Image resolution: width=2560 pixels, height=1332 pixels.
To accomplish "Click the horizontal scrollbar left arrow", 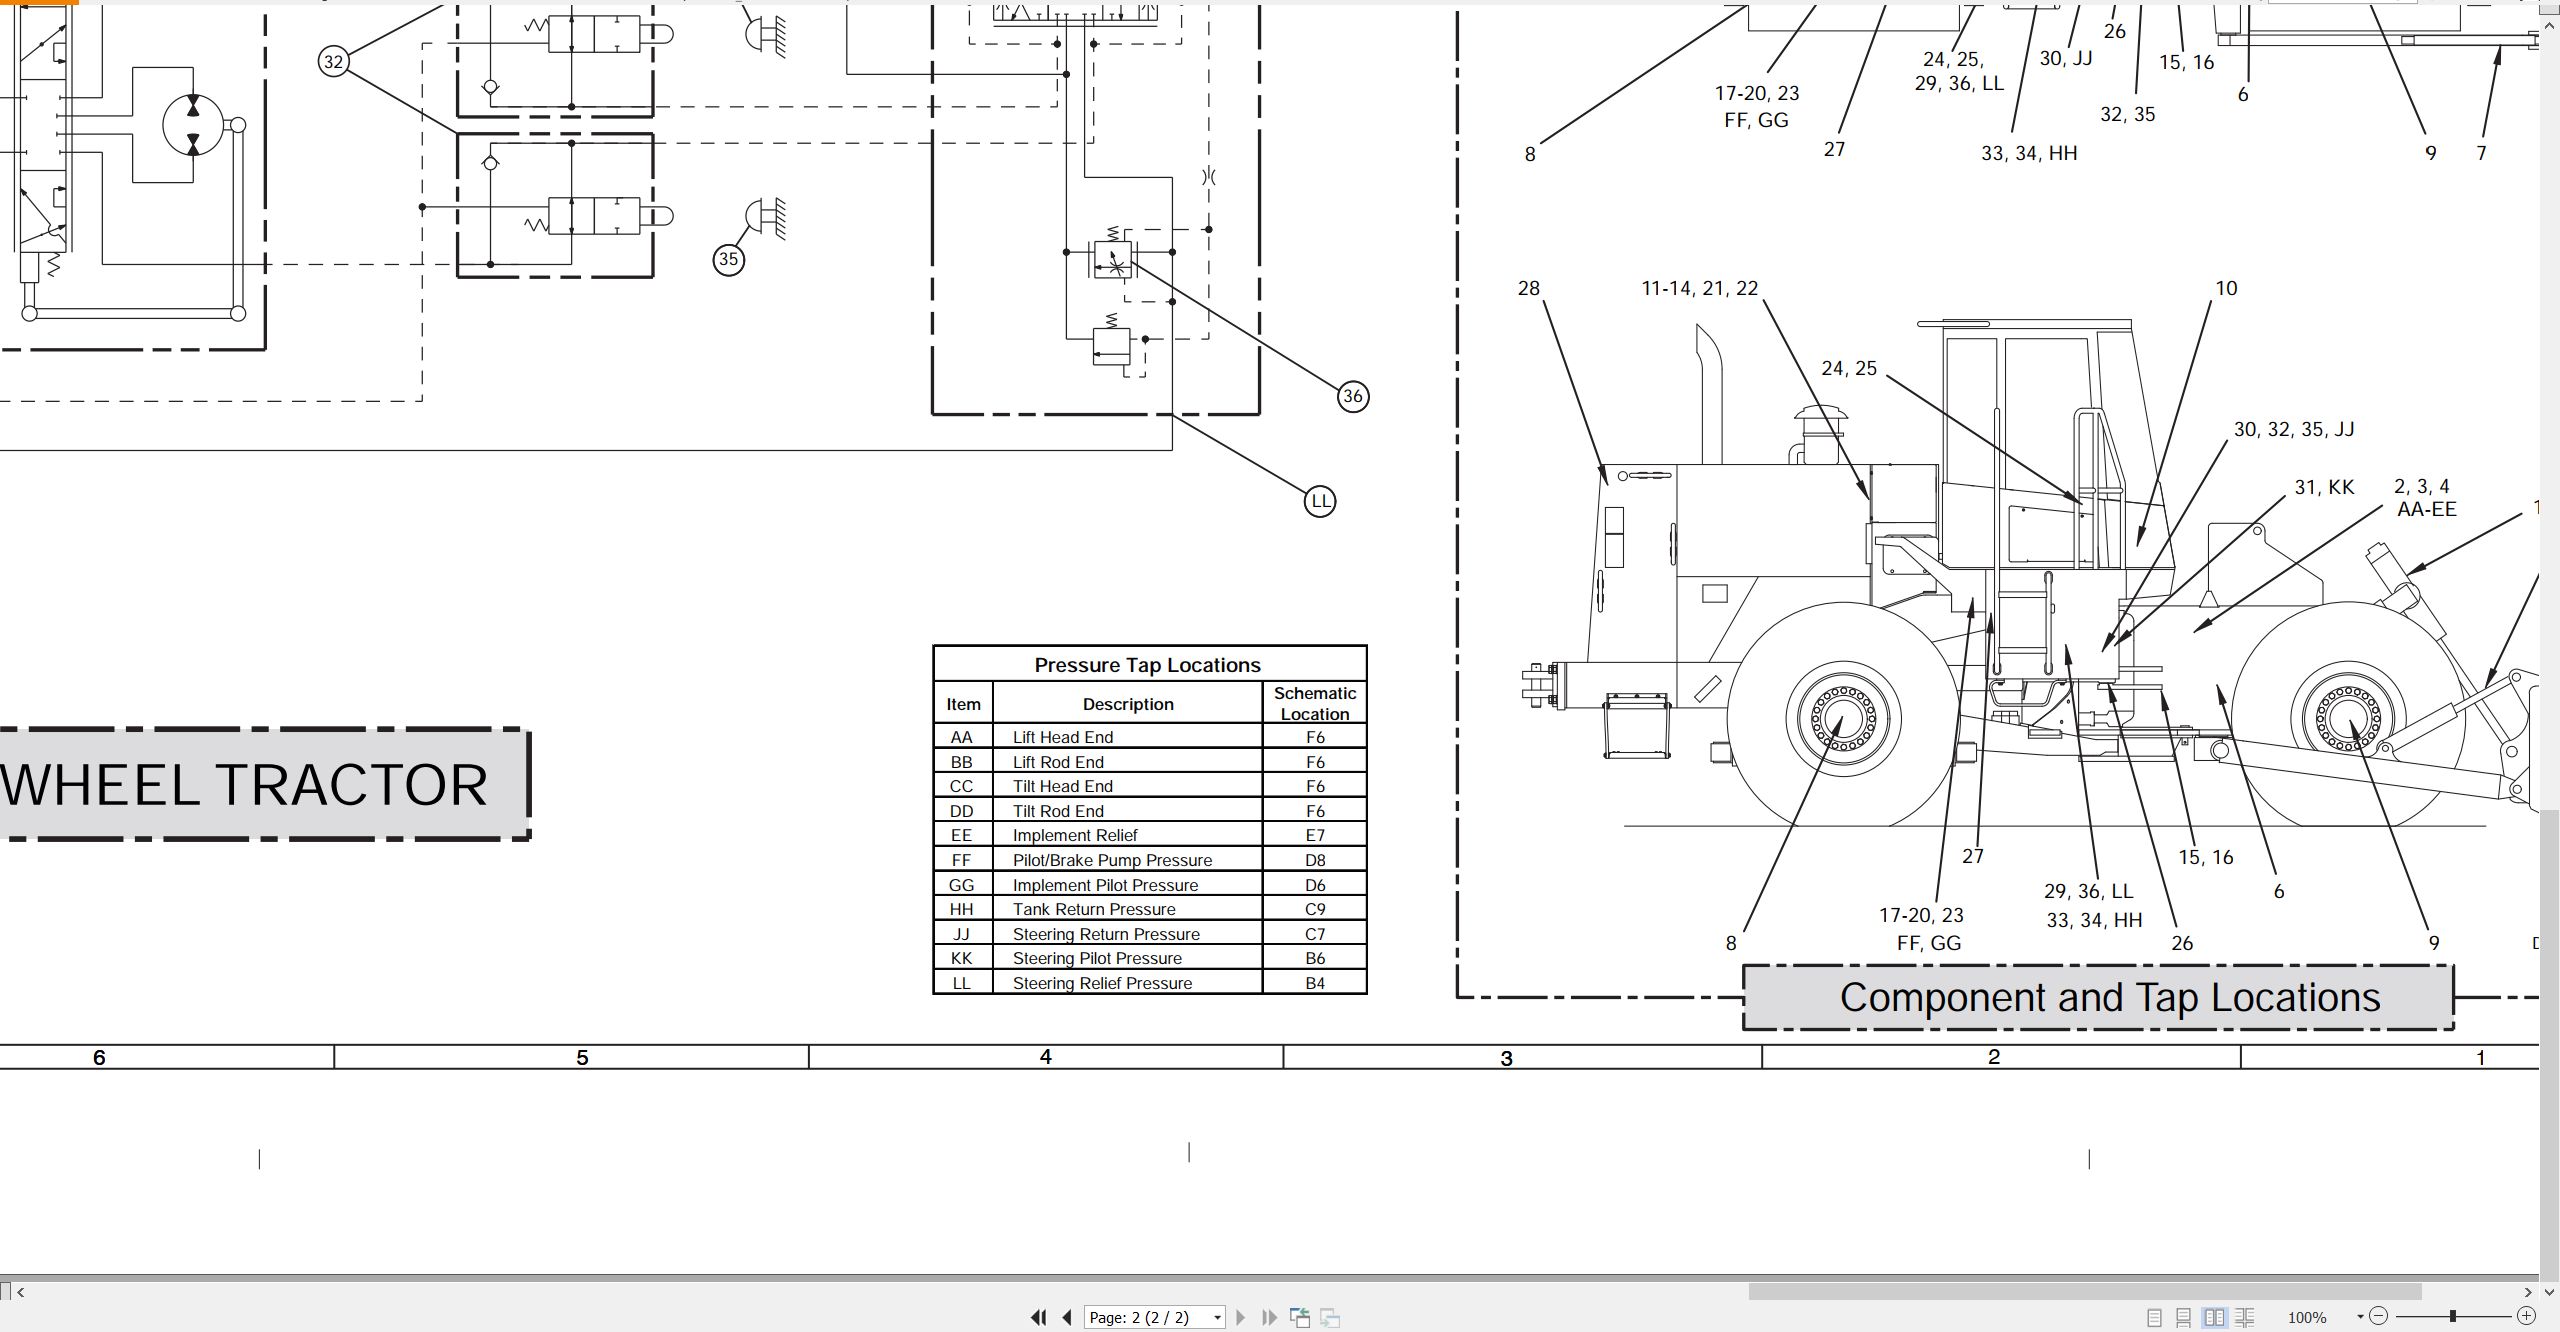I will click(x=21, y=1292).
